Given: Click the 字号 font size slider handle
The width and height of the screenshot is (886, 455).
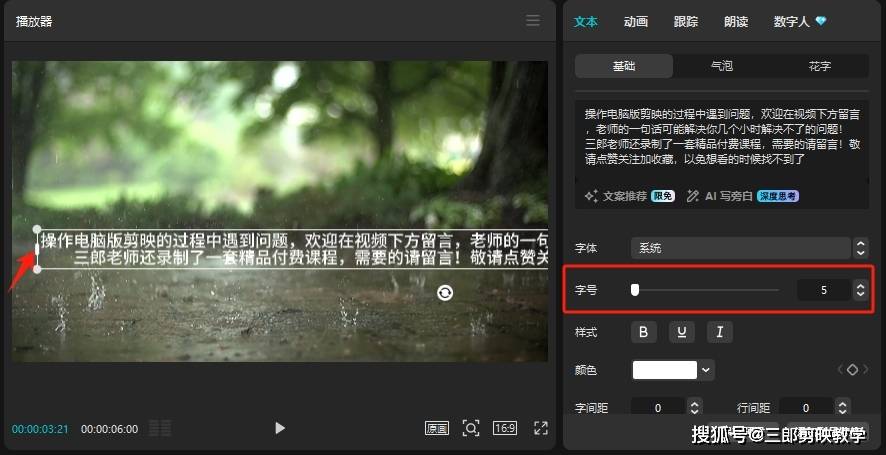Looking at the screenshot, I should click(635, 290).
